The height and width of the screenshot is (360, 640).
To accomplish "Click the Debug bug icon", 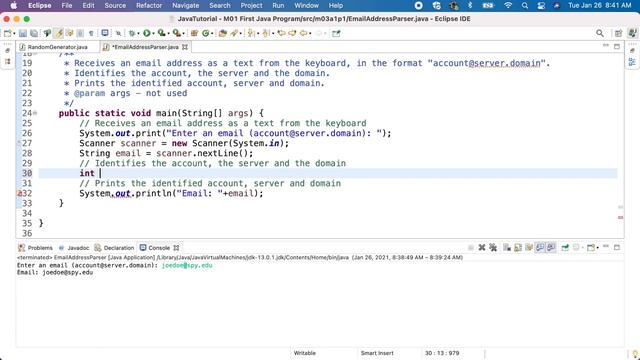I will [x=131, y=33].
